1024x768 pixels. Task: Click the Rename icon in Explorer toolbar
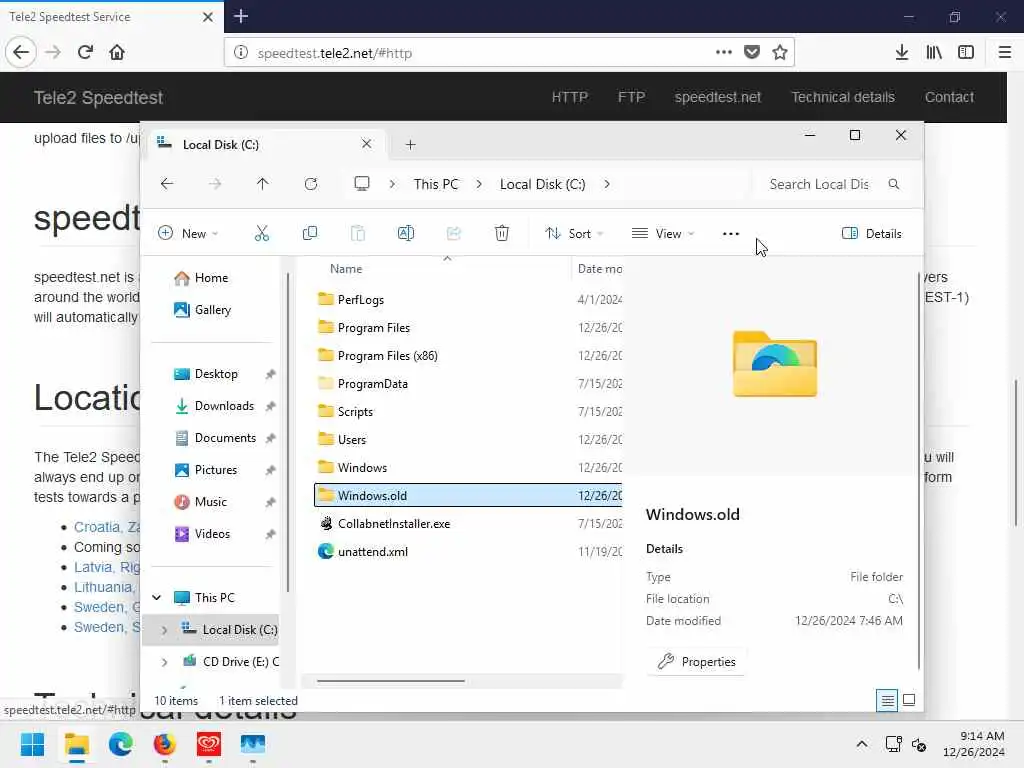tap(406, 233)
